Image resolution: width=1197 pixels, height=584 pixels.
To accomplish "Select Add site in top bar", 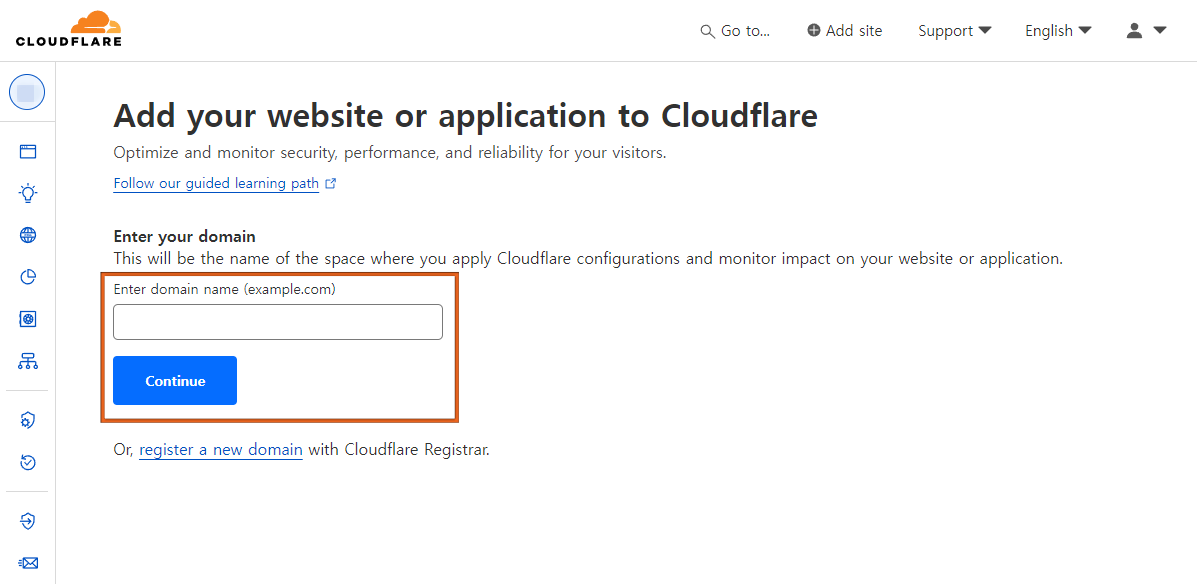I will point(844,31).
